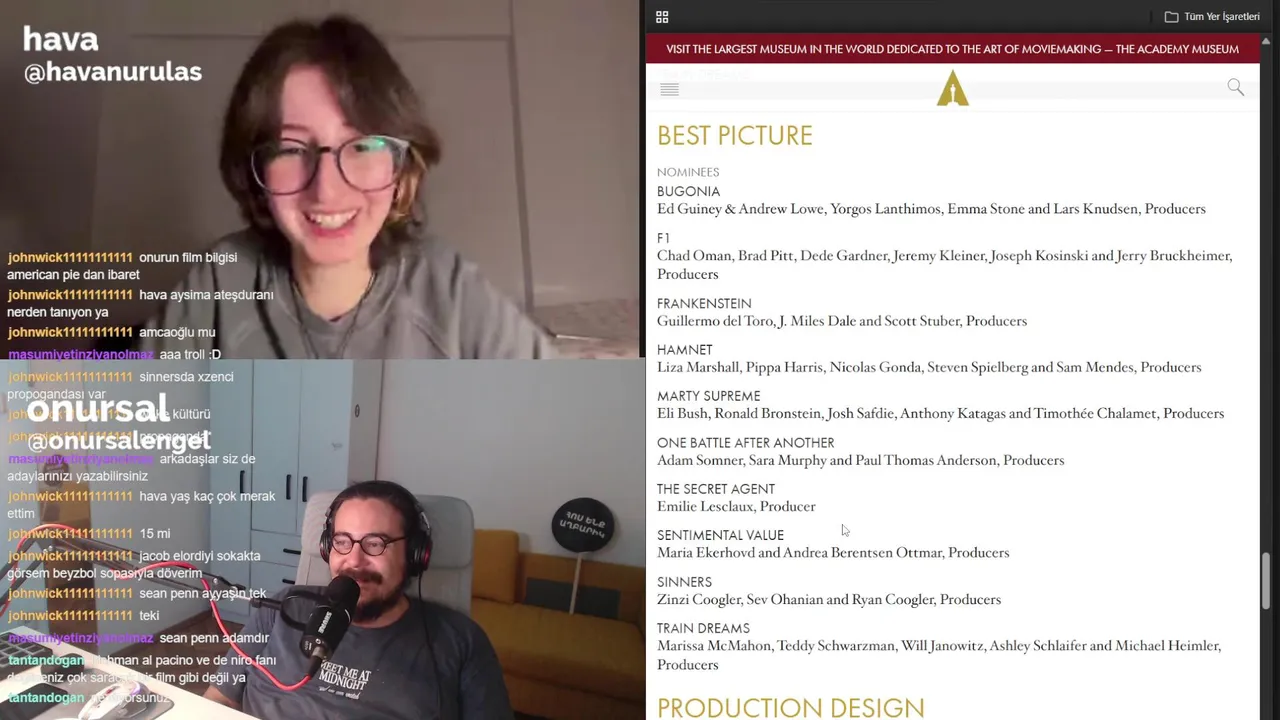
Task: Select the BEST PICTURE heading
Action: (x=735, y=135)
